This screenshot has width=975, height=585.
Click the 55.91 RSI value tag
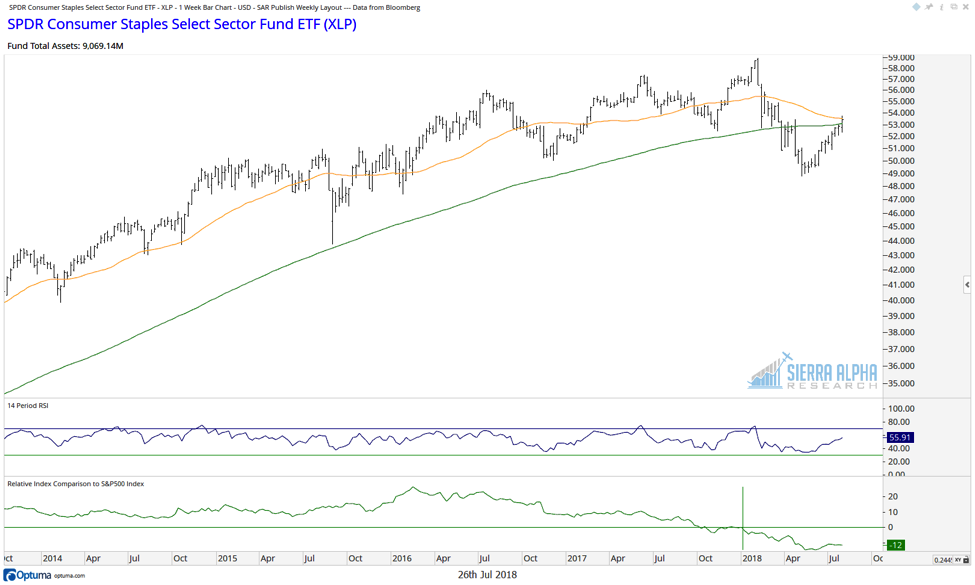900,438
